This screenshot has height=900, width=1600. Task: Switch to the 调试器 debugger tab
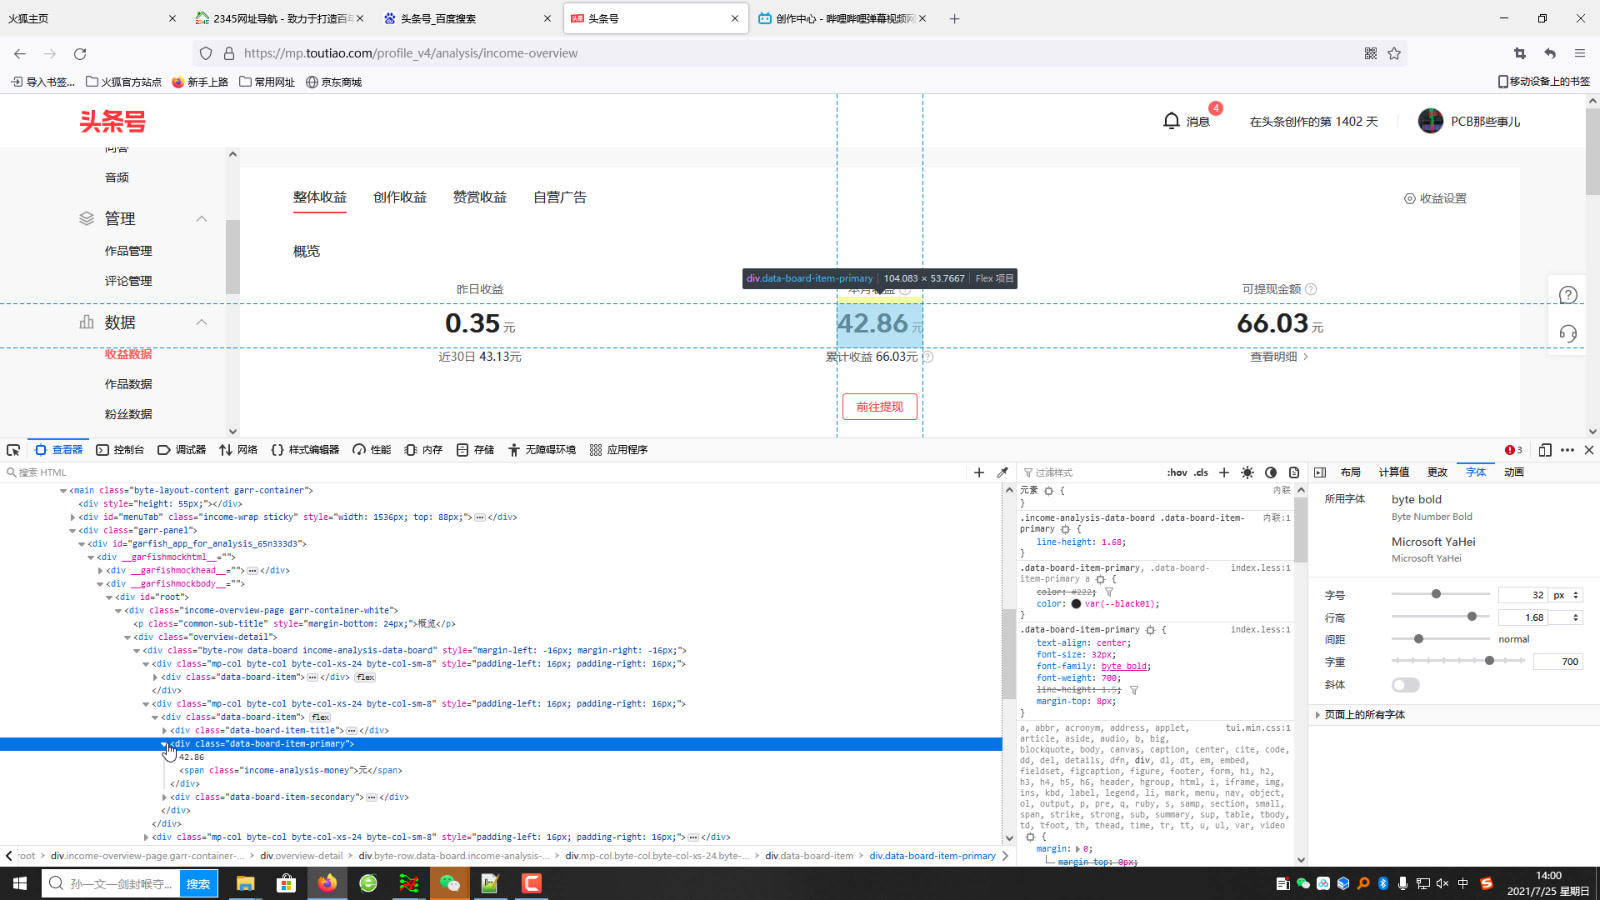(181, 450)
